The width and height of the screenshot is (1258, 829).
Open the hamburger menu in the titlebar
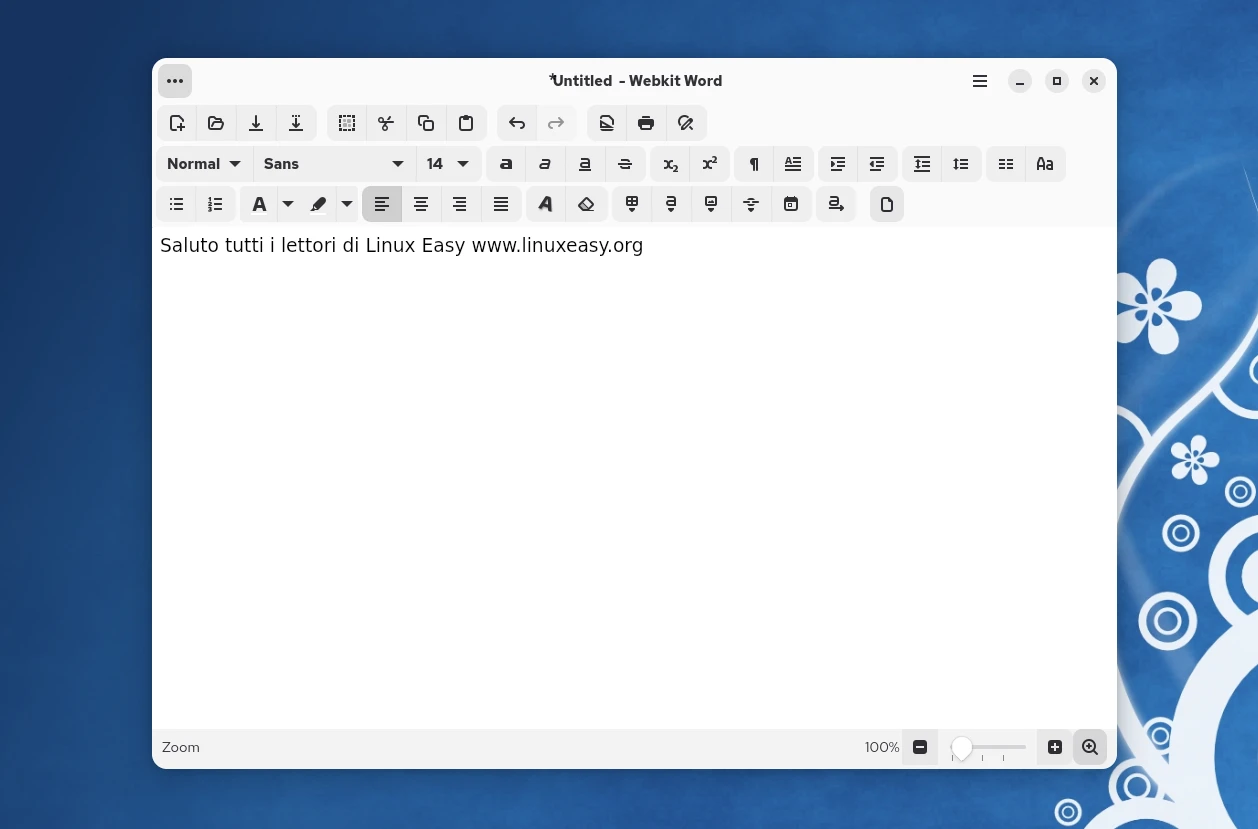tap(979, 81)
